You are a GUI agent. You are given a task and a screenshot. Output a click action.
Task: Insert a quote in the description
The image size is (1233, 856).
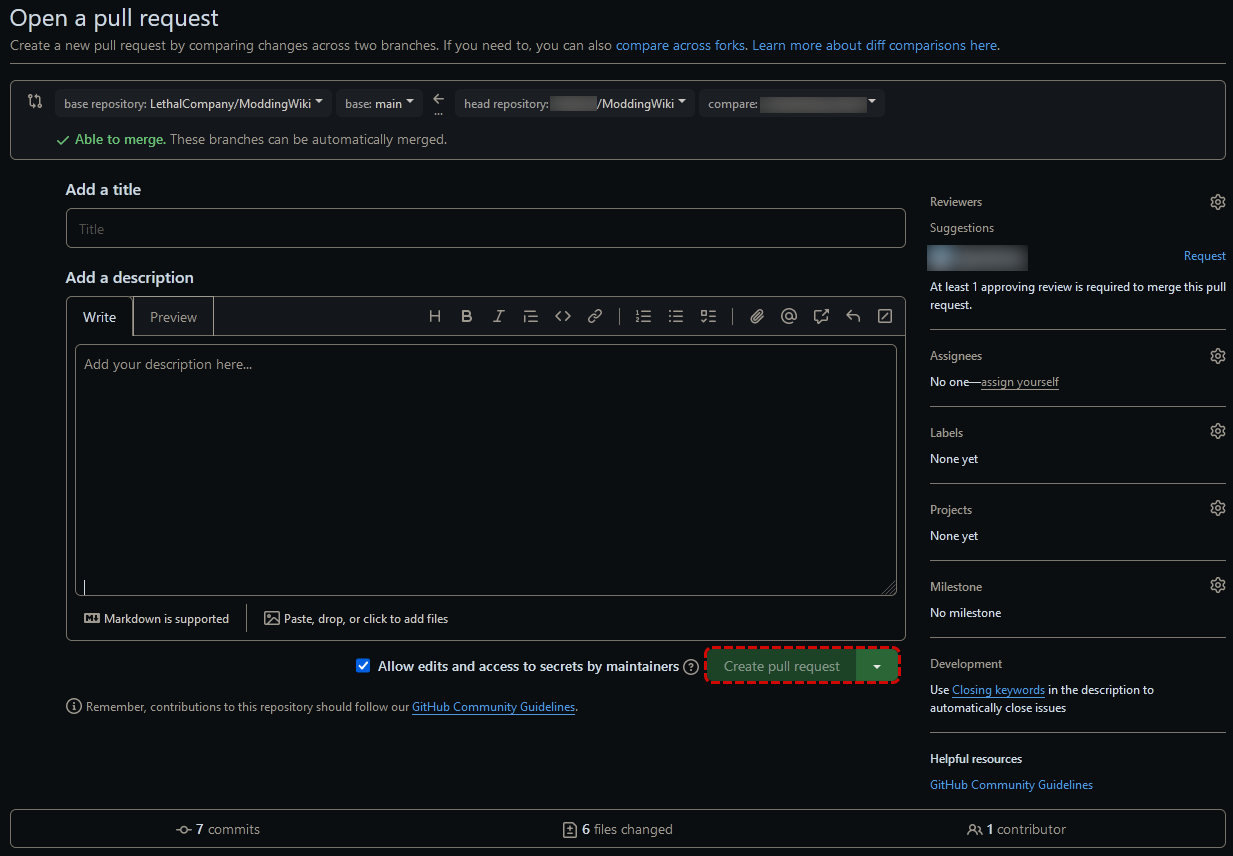tap(530, 316)
